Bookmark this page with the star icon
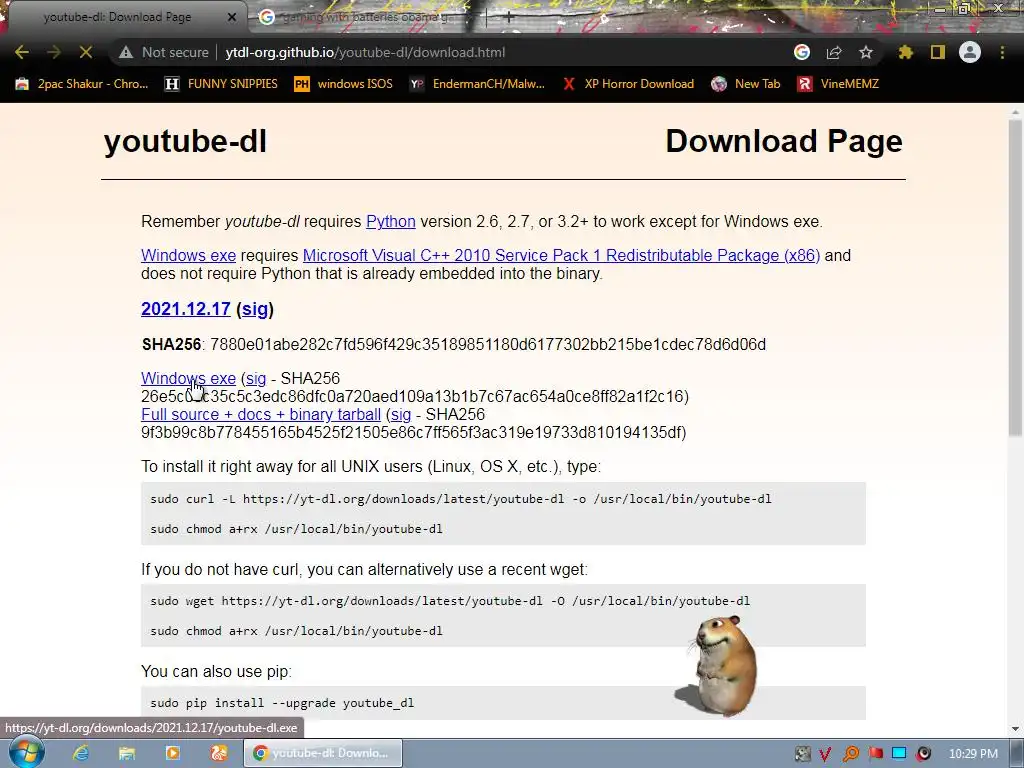 click(866, 52)
